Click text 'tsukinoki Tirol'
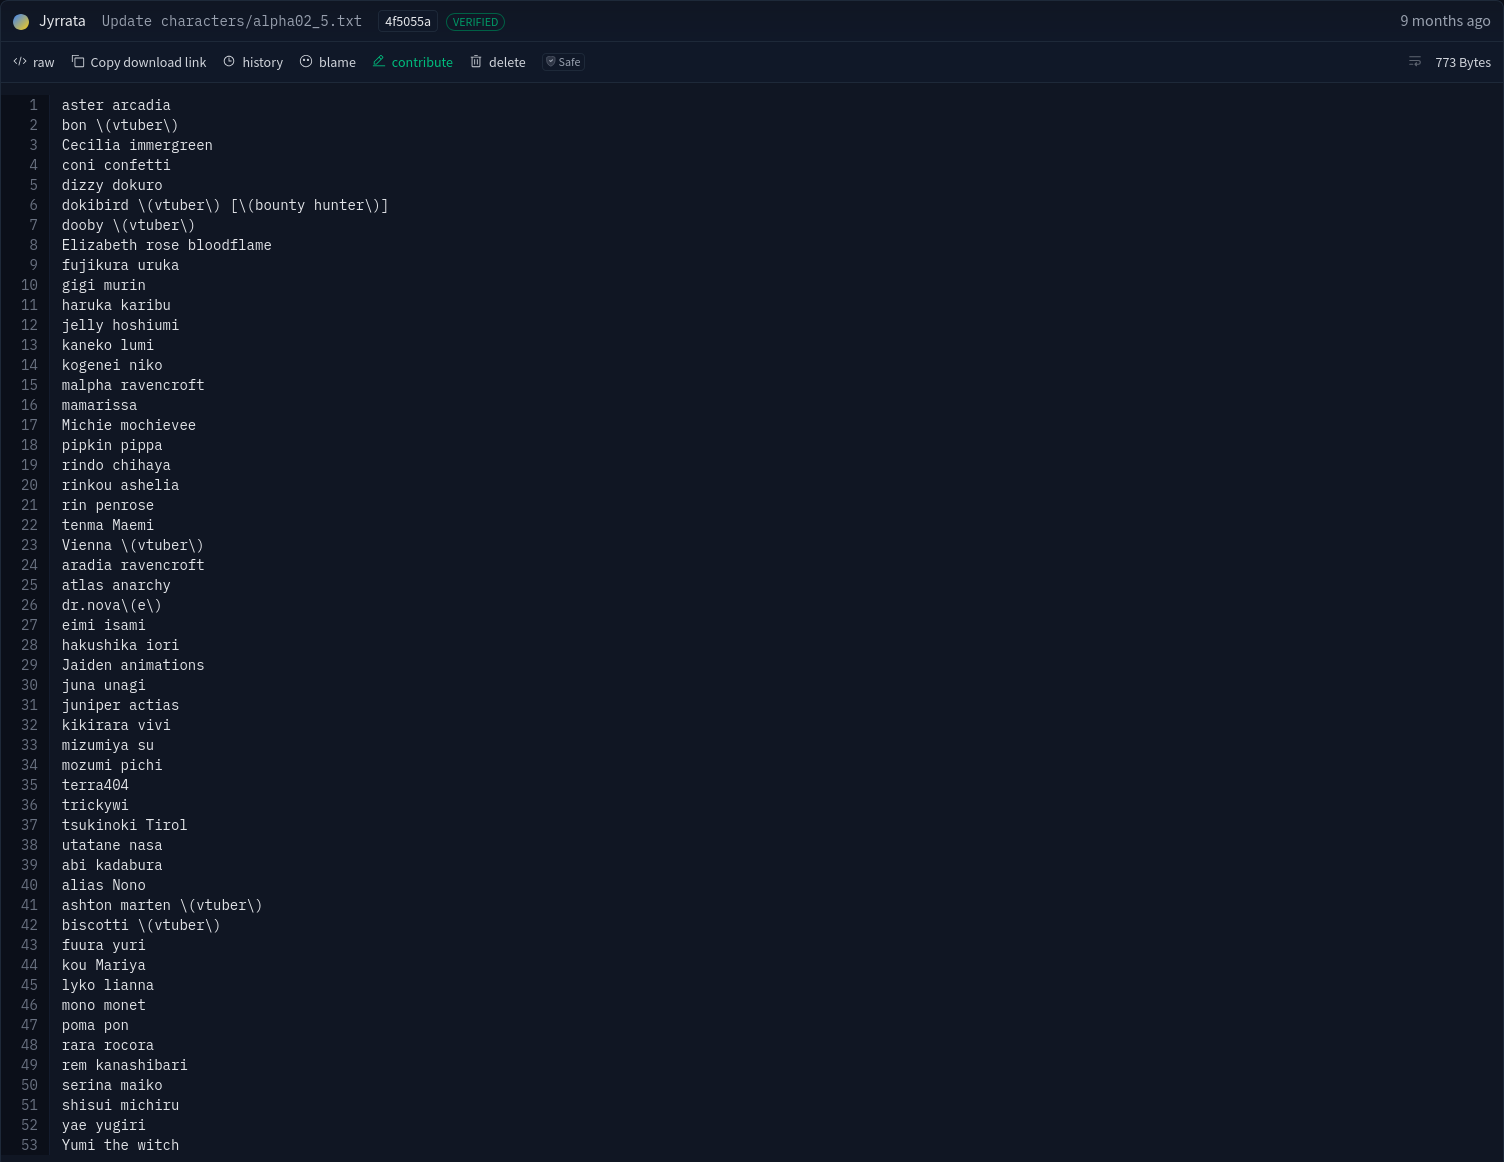Viewport: 1504px width, 1162px height. pos(124,825)
